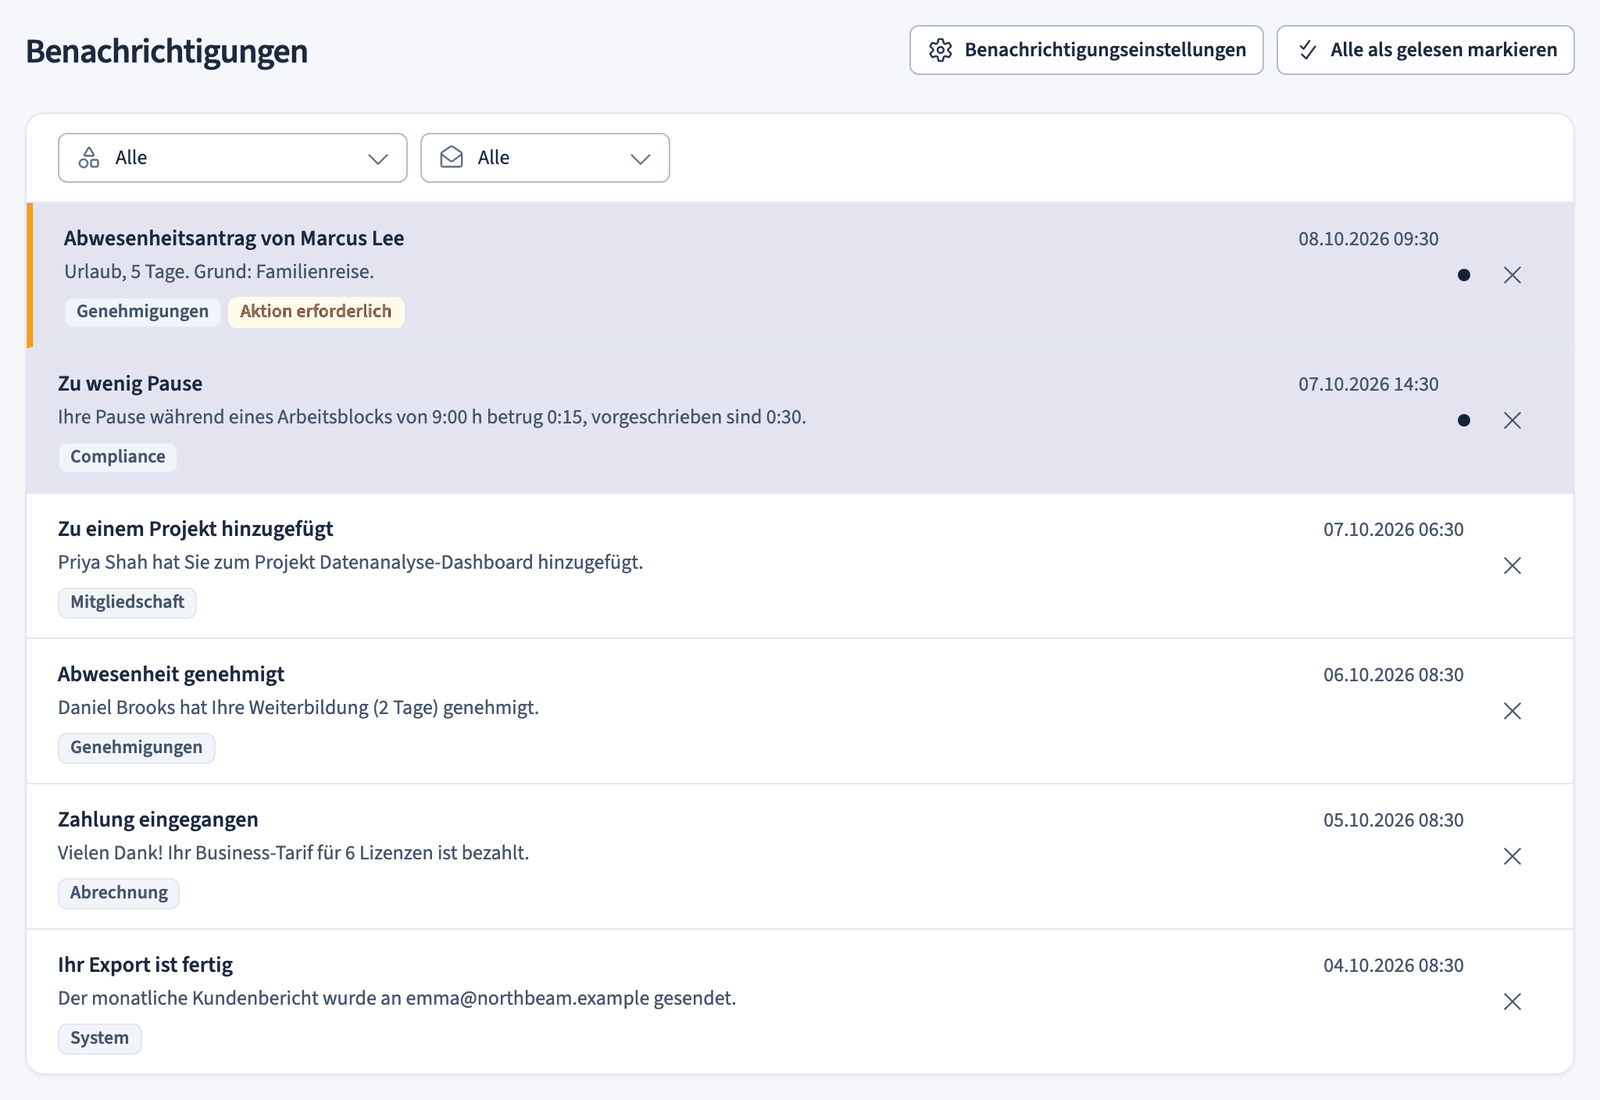Click the timestamp 08.10.2026 09:30

[x=1368, y=239]
